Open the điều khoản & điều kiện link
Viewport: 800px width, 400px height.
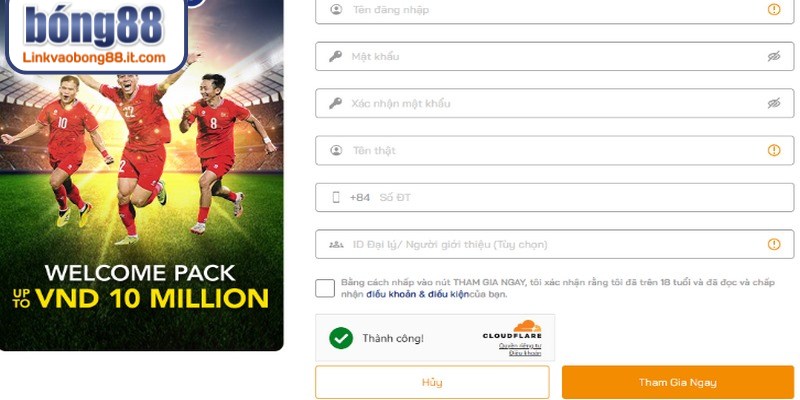pyautogui.click(x=417, y=294)
